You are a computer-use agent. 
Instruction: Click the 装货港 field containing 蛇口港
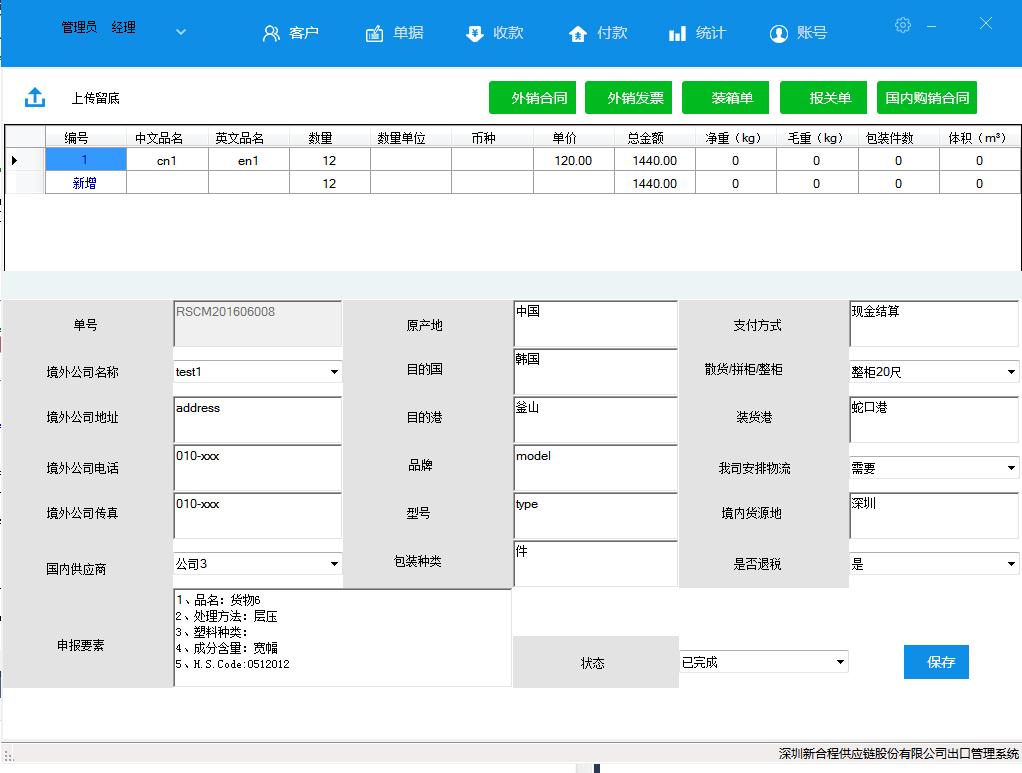click(934, 420)
